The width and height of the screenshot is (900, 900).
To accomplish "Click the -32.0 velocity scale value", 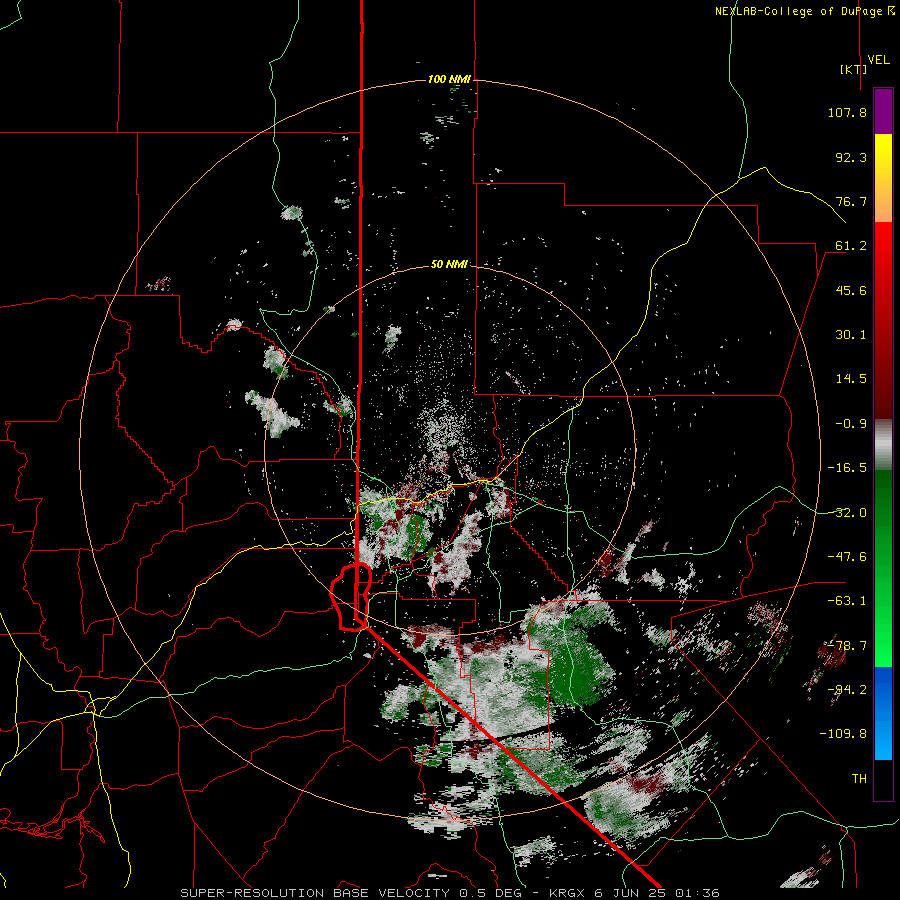I will click(x=847, y=513).
